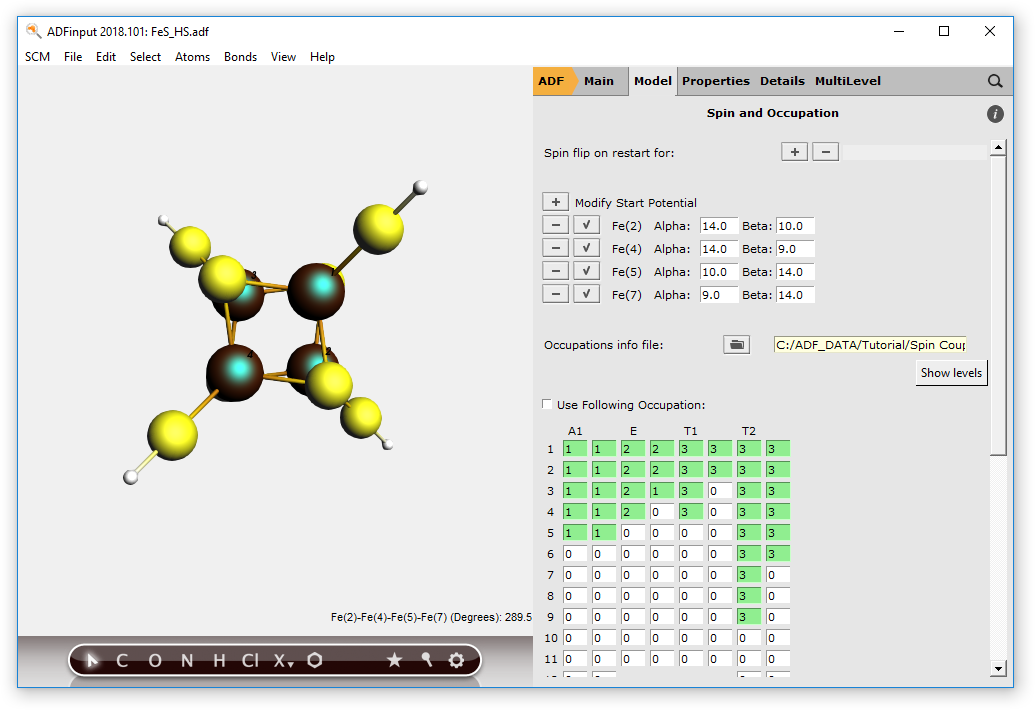Remove the Fe(5) start potential row
Image resolution: width=1035 pixels, height=710 pixels.
click(x=556, y=271)
